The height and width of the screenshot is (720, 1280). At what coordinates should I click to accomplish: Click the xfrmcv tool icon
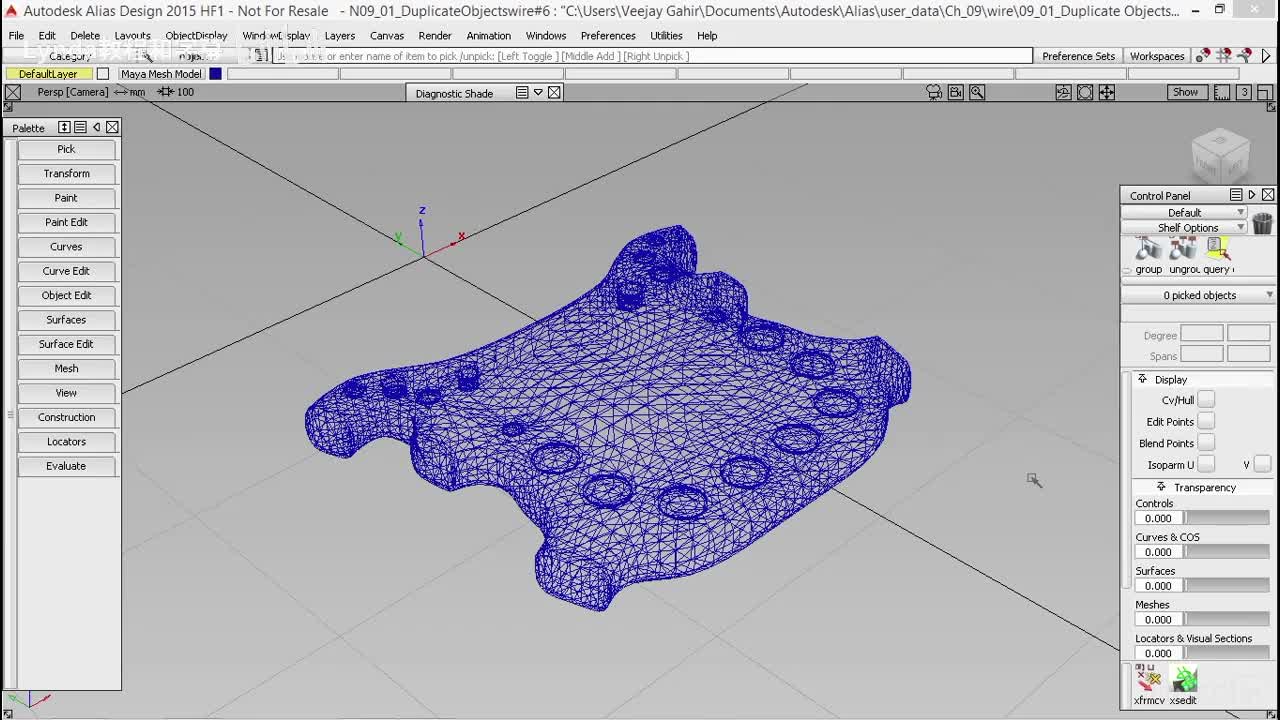pos(1148,680)
